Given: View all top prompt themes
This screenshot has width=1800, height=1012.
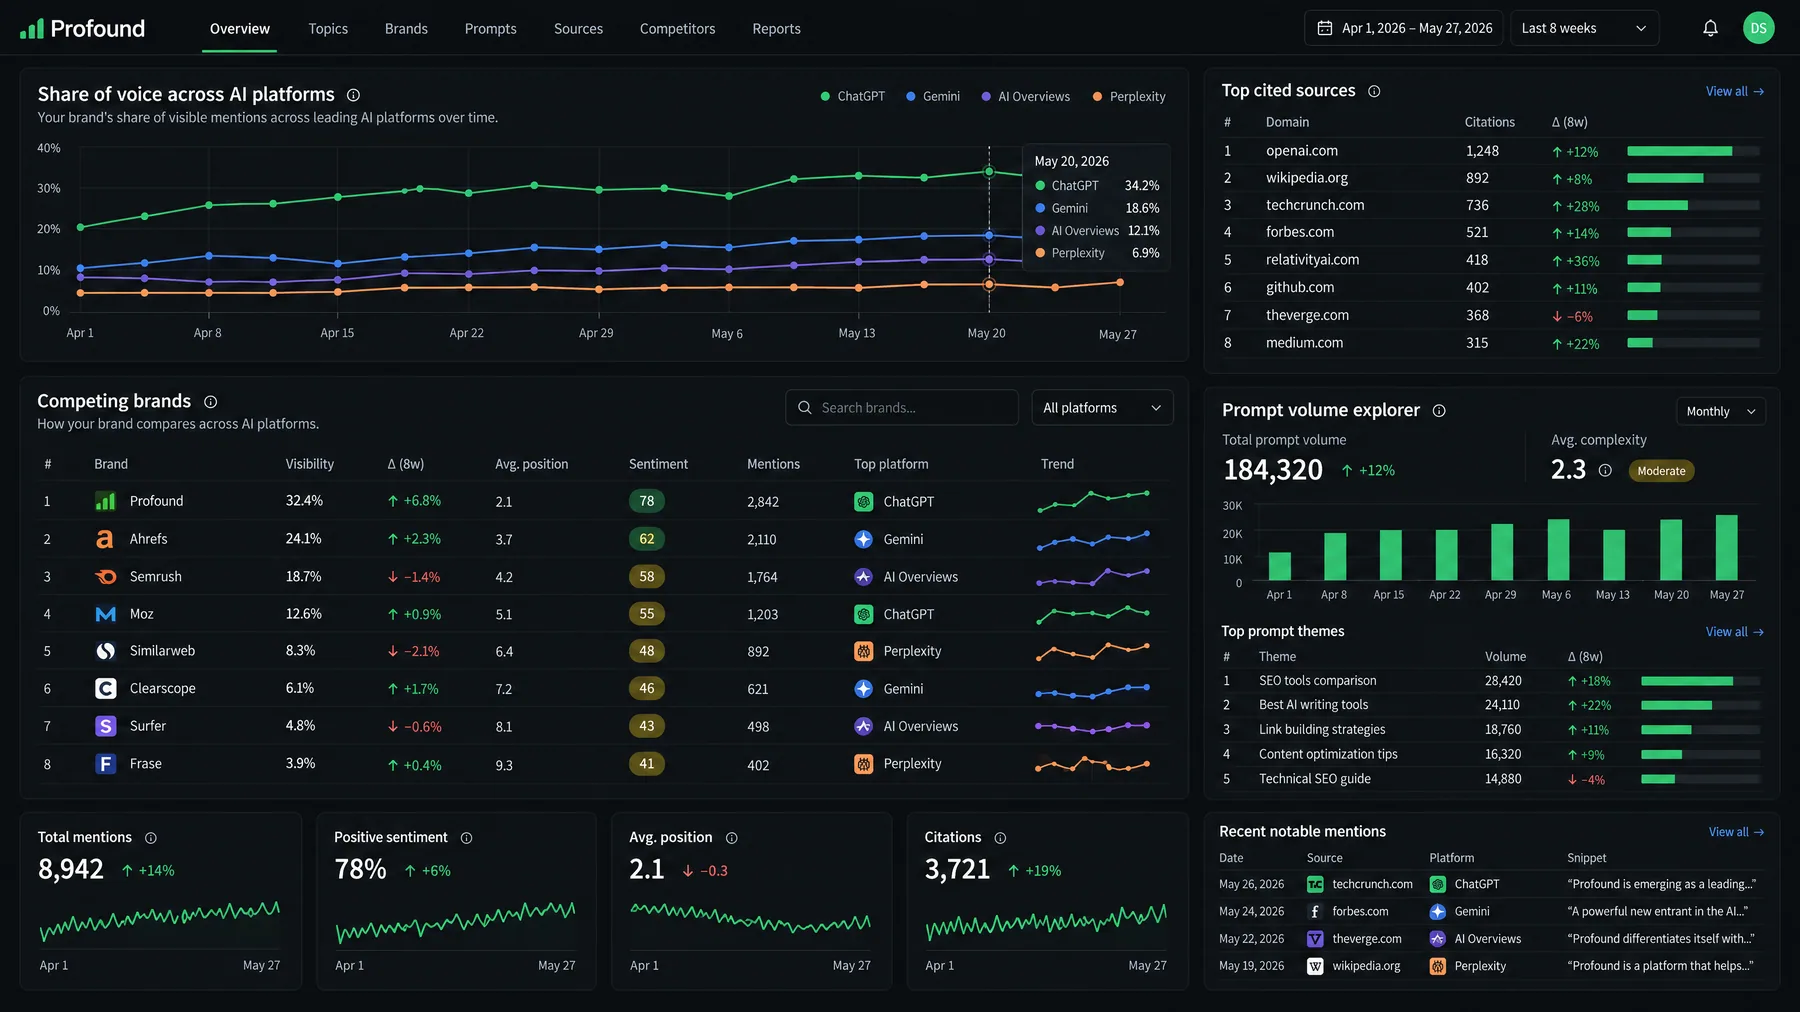Looking at the screenshot, I should (x=1735, y=632).
